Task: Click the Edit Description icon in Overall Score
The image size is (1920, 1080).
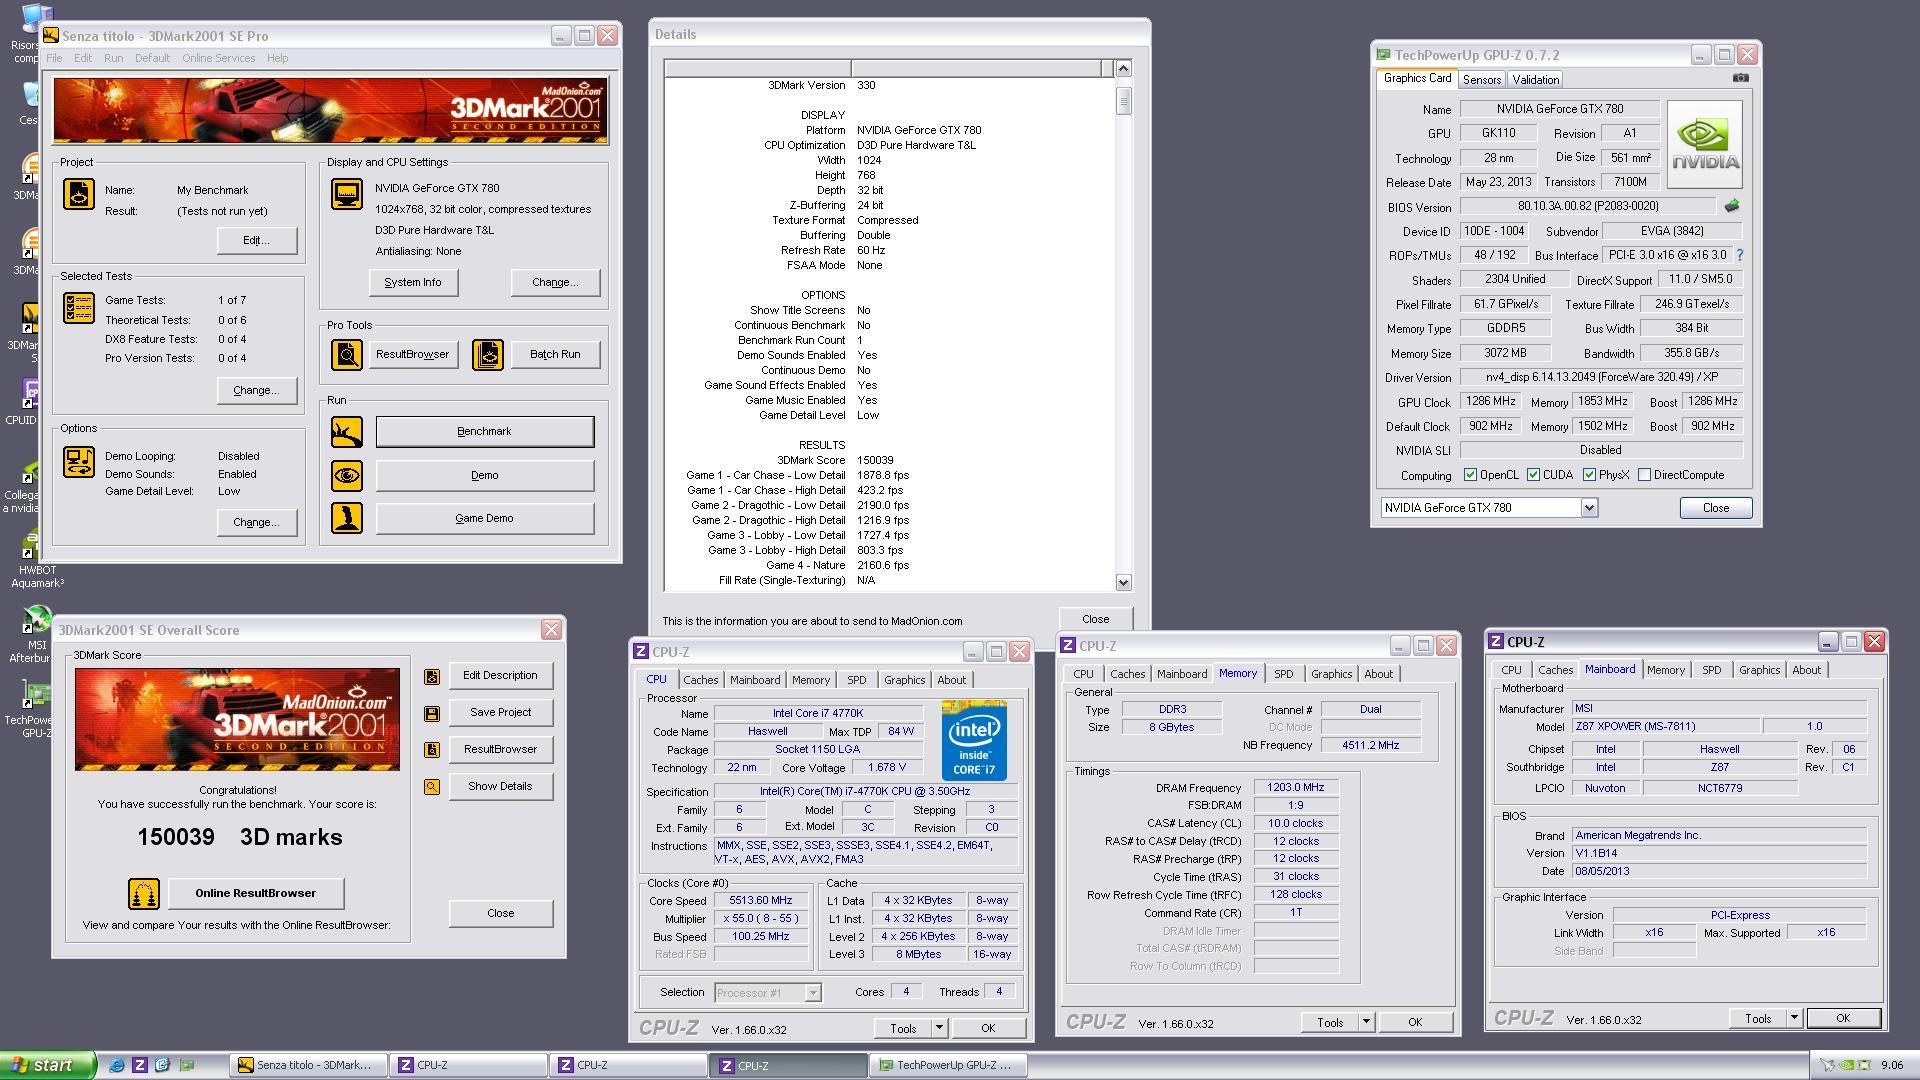Action: 432,677
